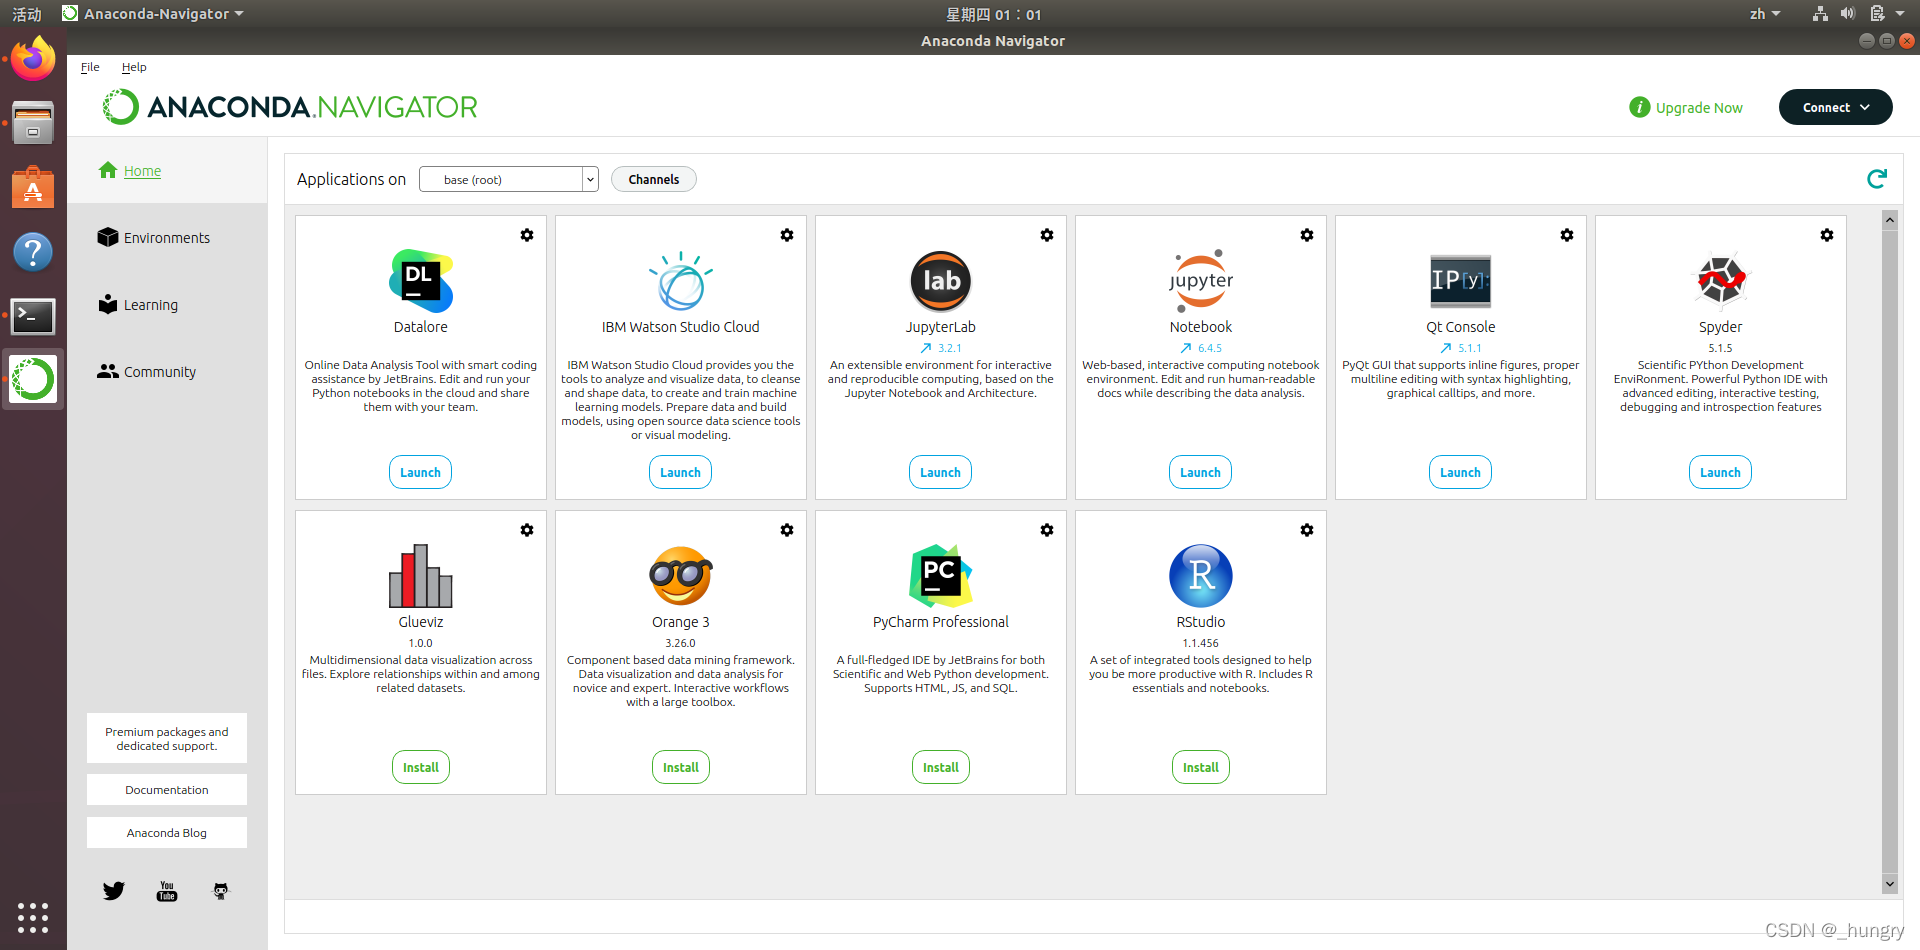Screen dimensions: 1920x950
Task: Open Anaconda Twitter page icon
Action: tap(114, 891)
